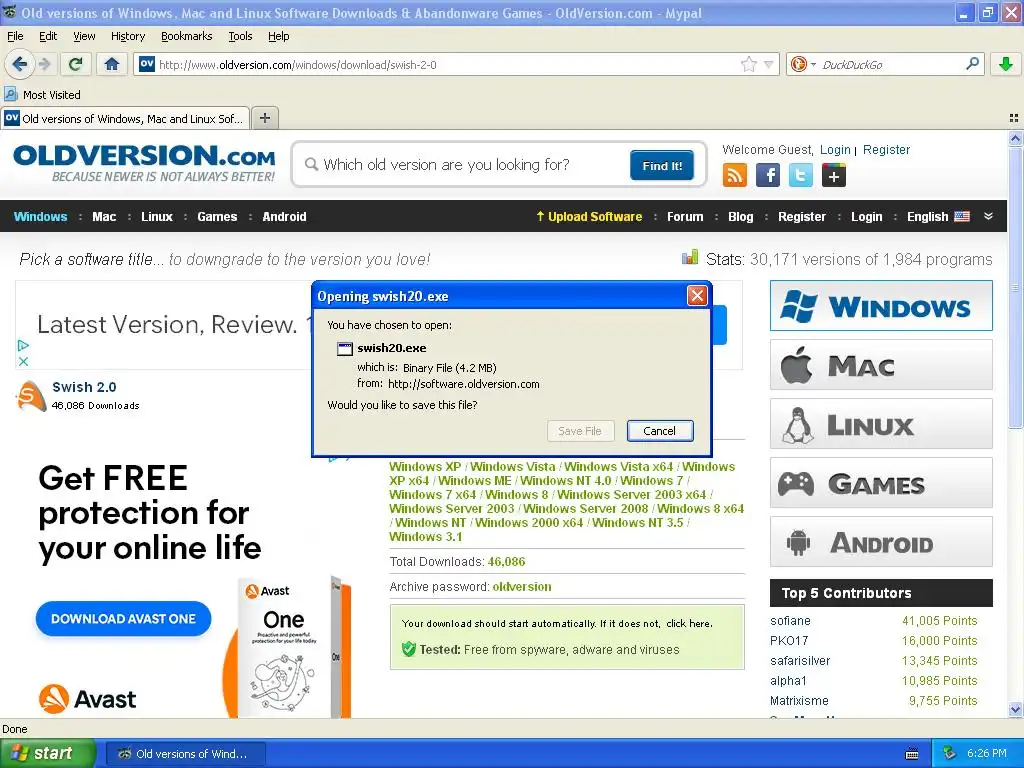Image resolution: width=1024 pixels, height=768 pixels.
Task: Open the big Mac category button
Action: pyautogui.click(x=881, y=365)
